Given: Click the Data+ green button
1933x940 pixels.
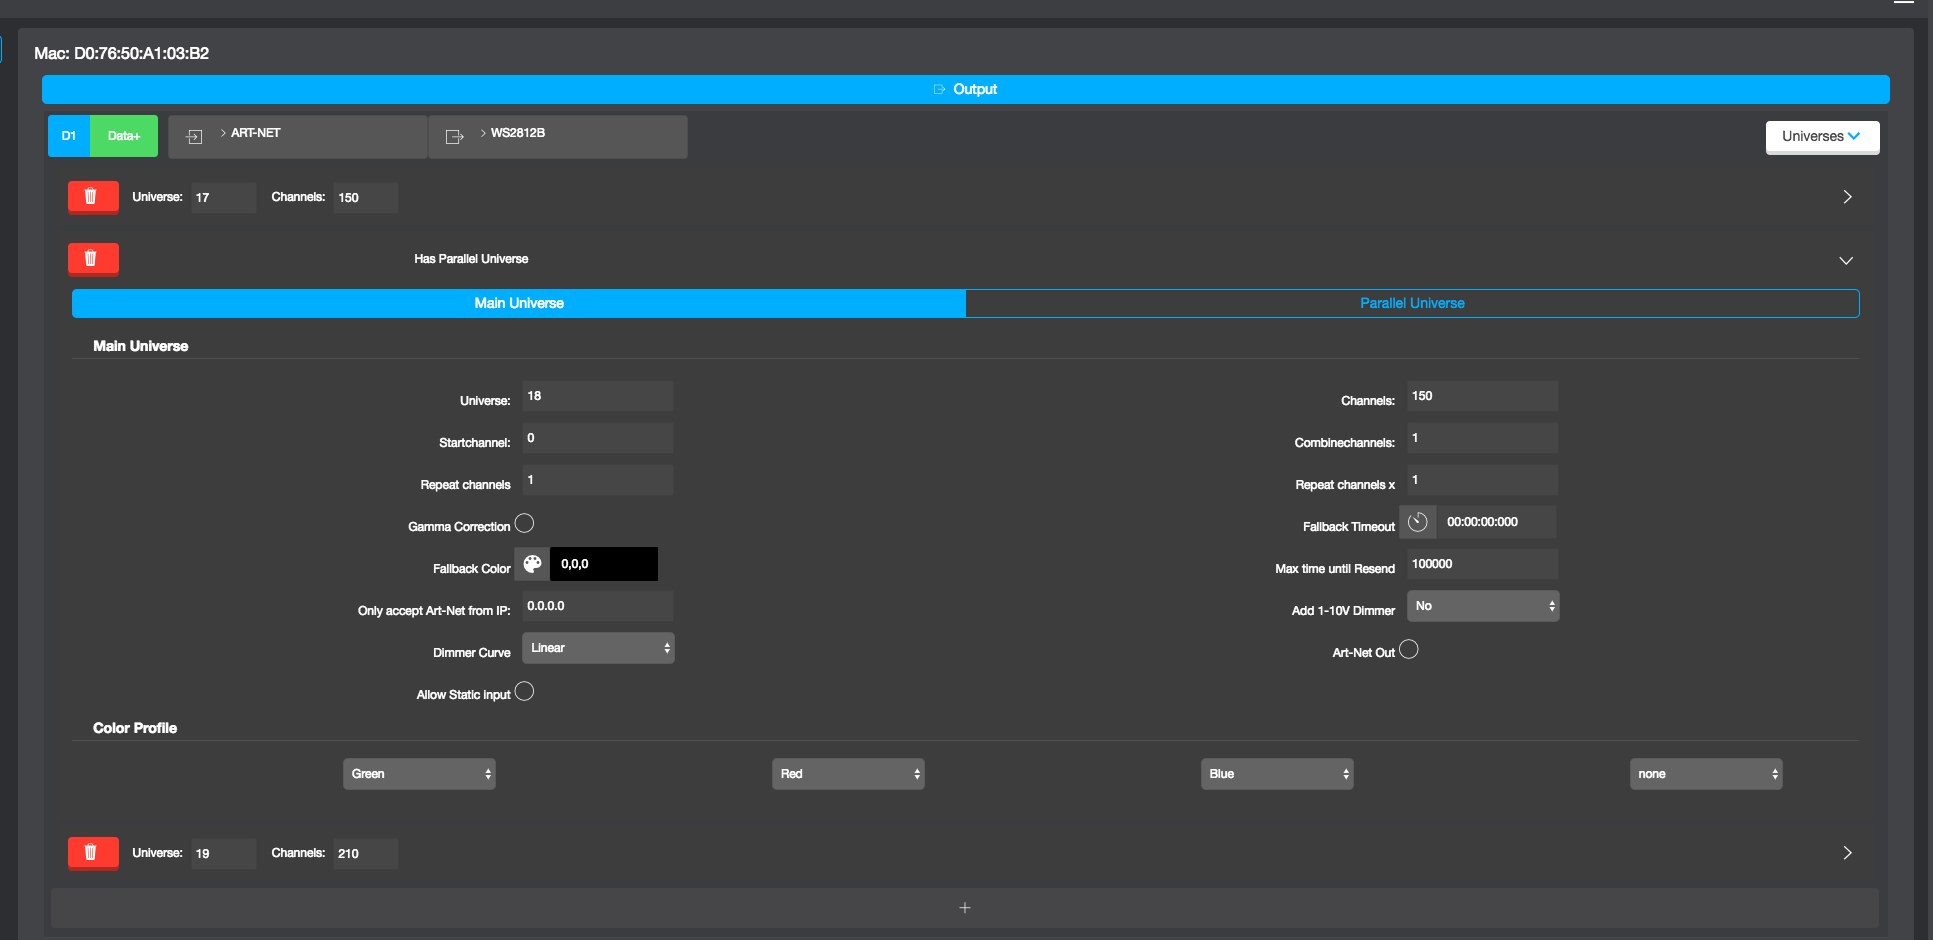Looking at the screenshot, I should coord(124,136).
